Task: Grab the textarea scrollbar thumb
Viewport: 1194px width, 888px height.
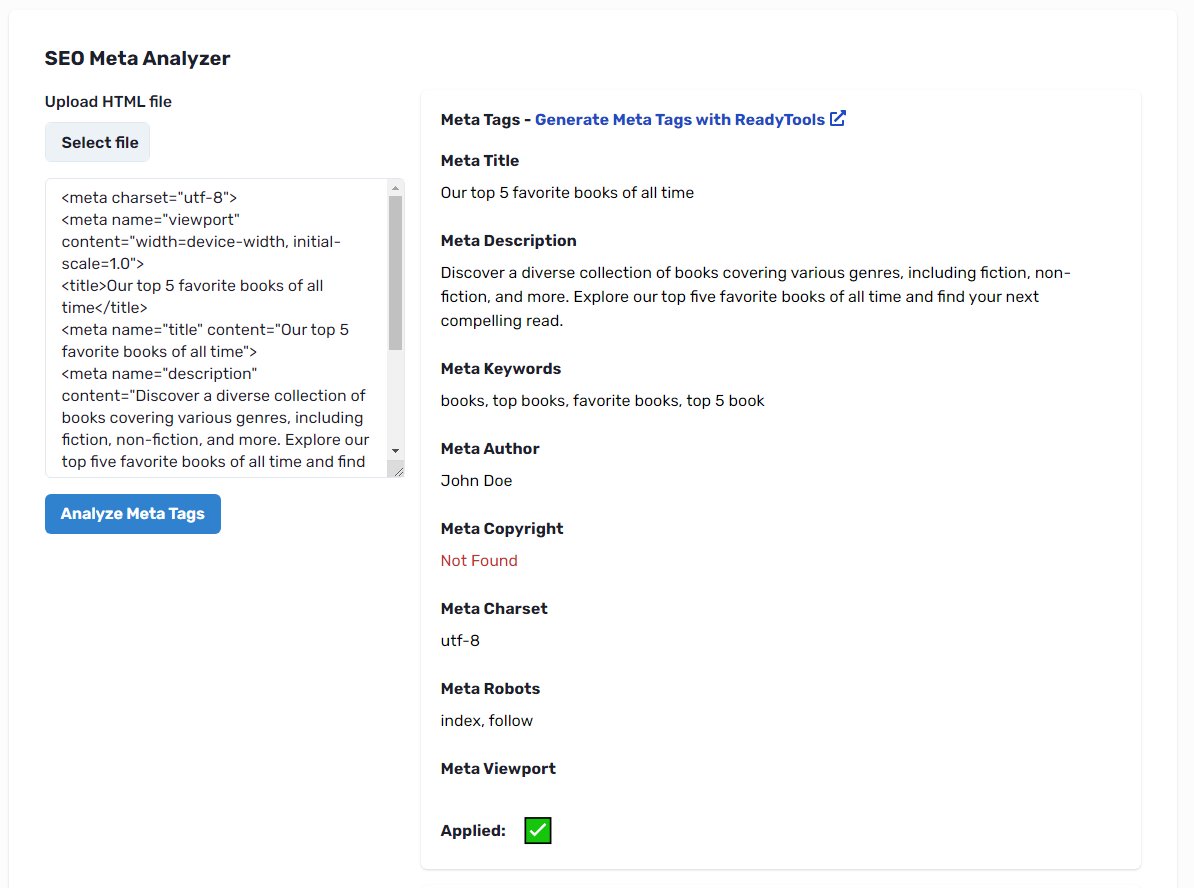Action: [395, 273]
